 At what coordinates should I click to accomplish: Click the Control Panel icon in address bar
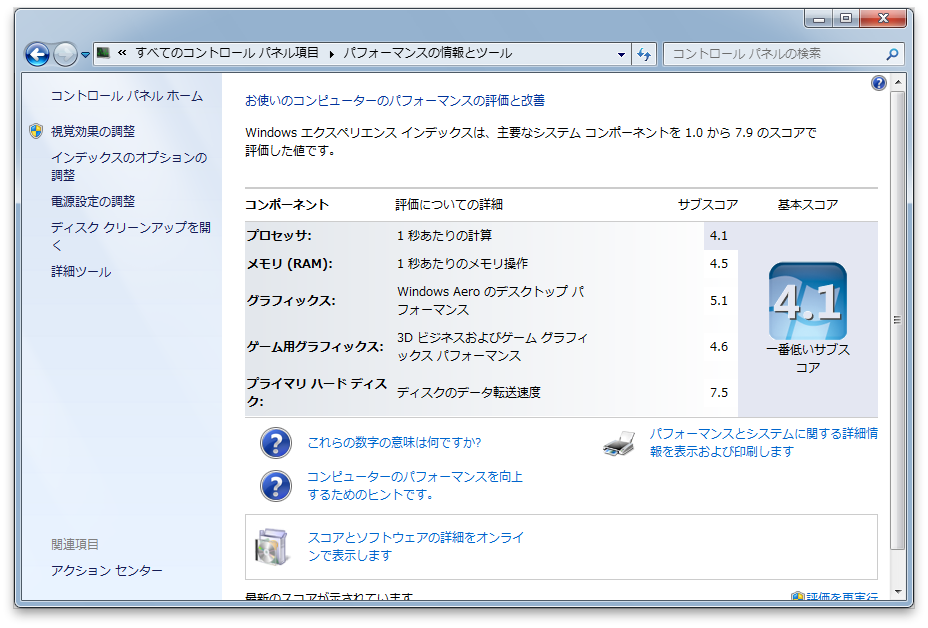tap(103, 53)
